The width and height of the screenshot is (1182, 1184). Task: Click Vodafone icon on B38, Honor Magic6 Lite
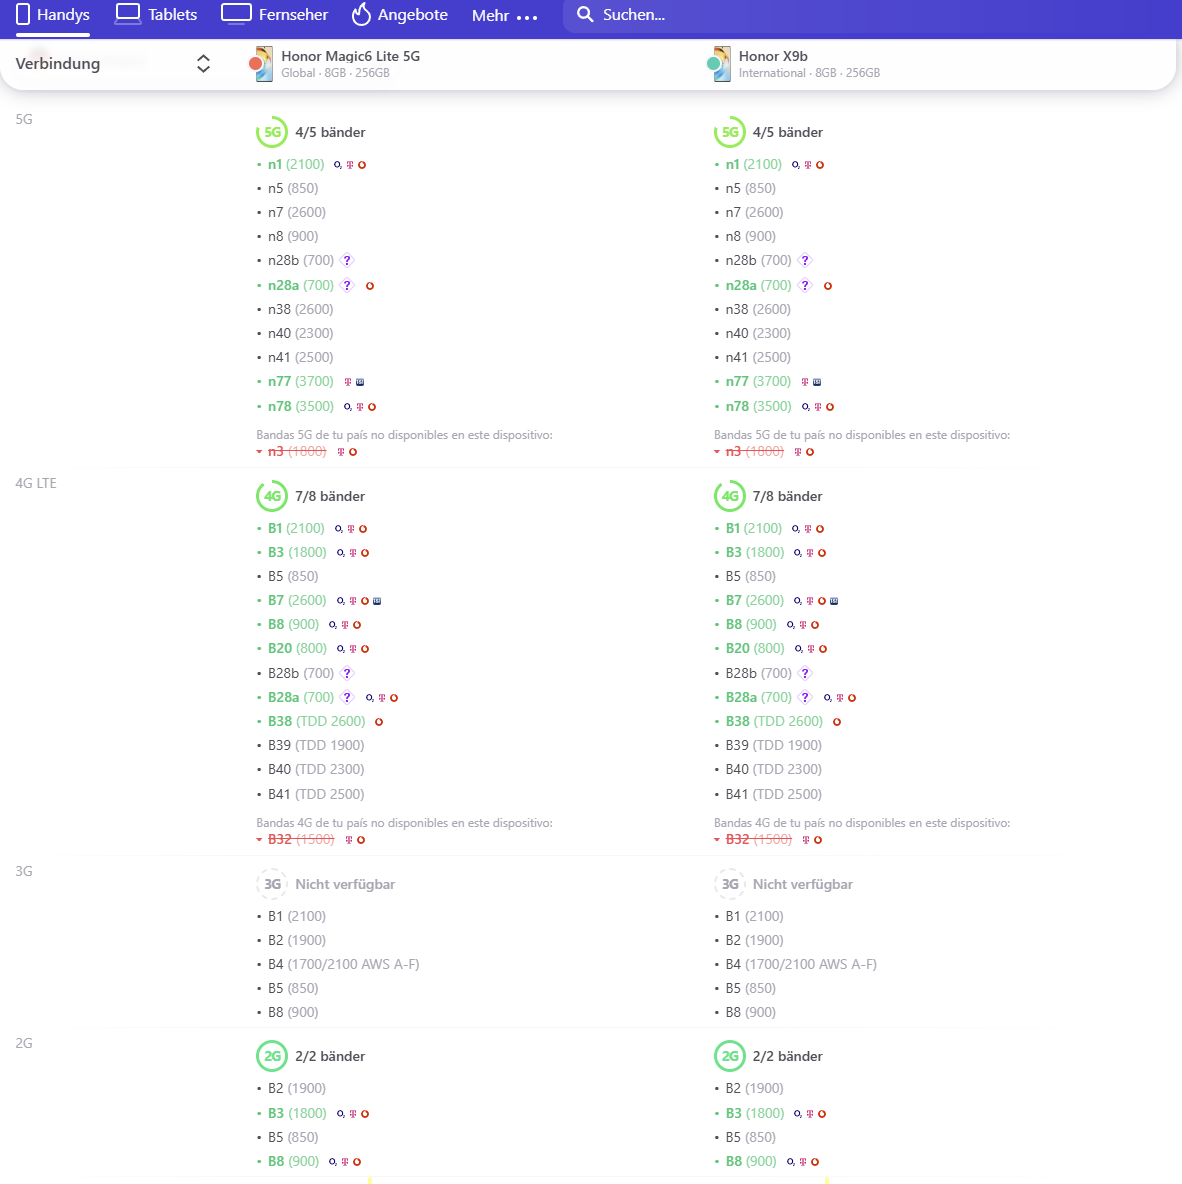click(x=379, y=722)
